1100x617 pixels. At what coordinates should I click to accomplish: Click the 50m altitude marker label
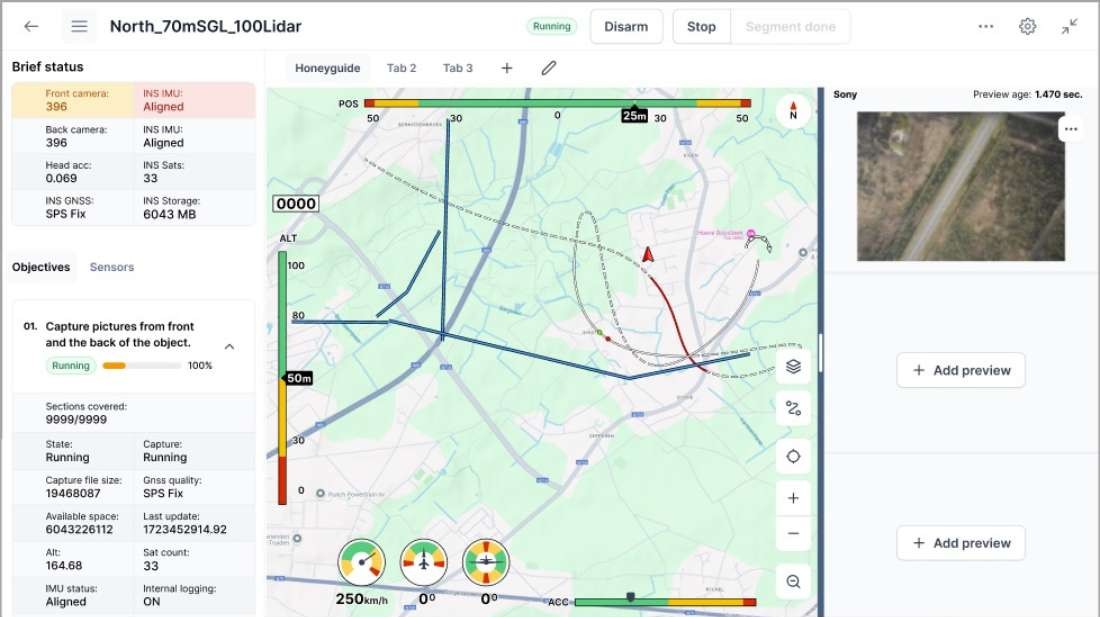pyautogui.click(x=298, y=378)
